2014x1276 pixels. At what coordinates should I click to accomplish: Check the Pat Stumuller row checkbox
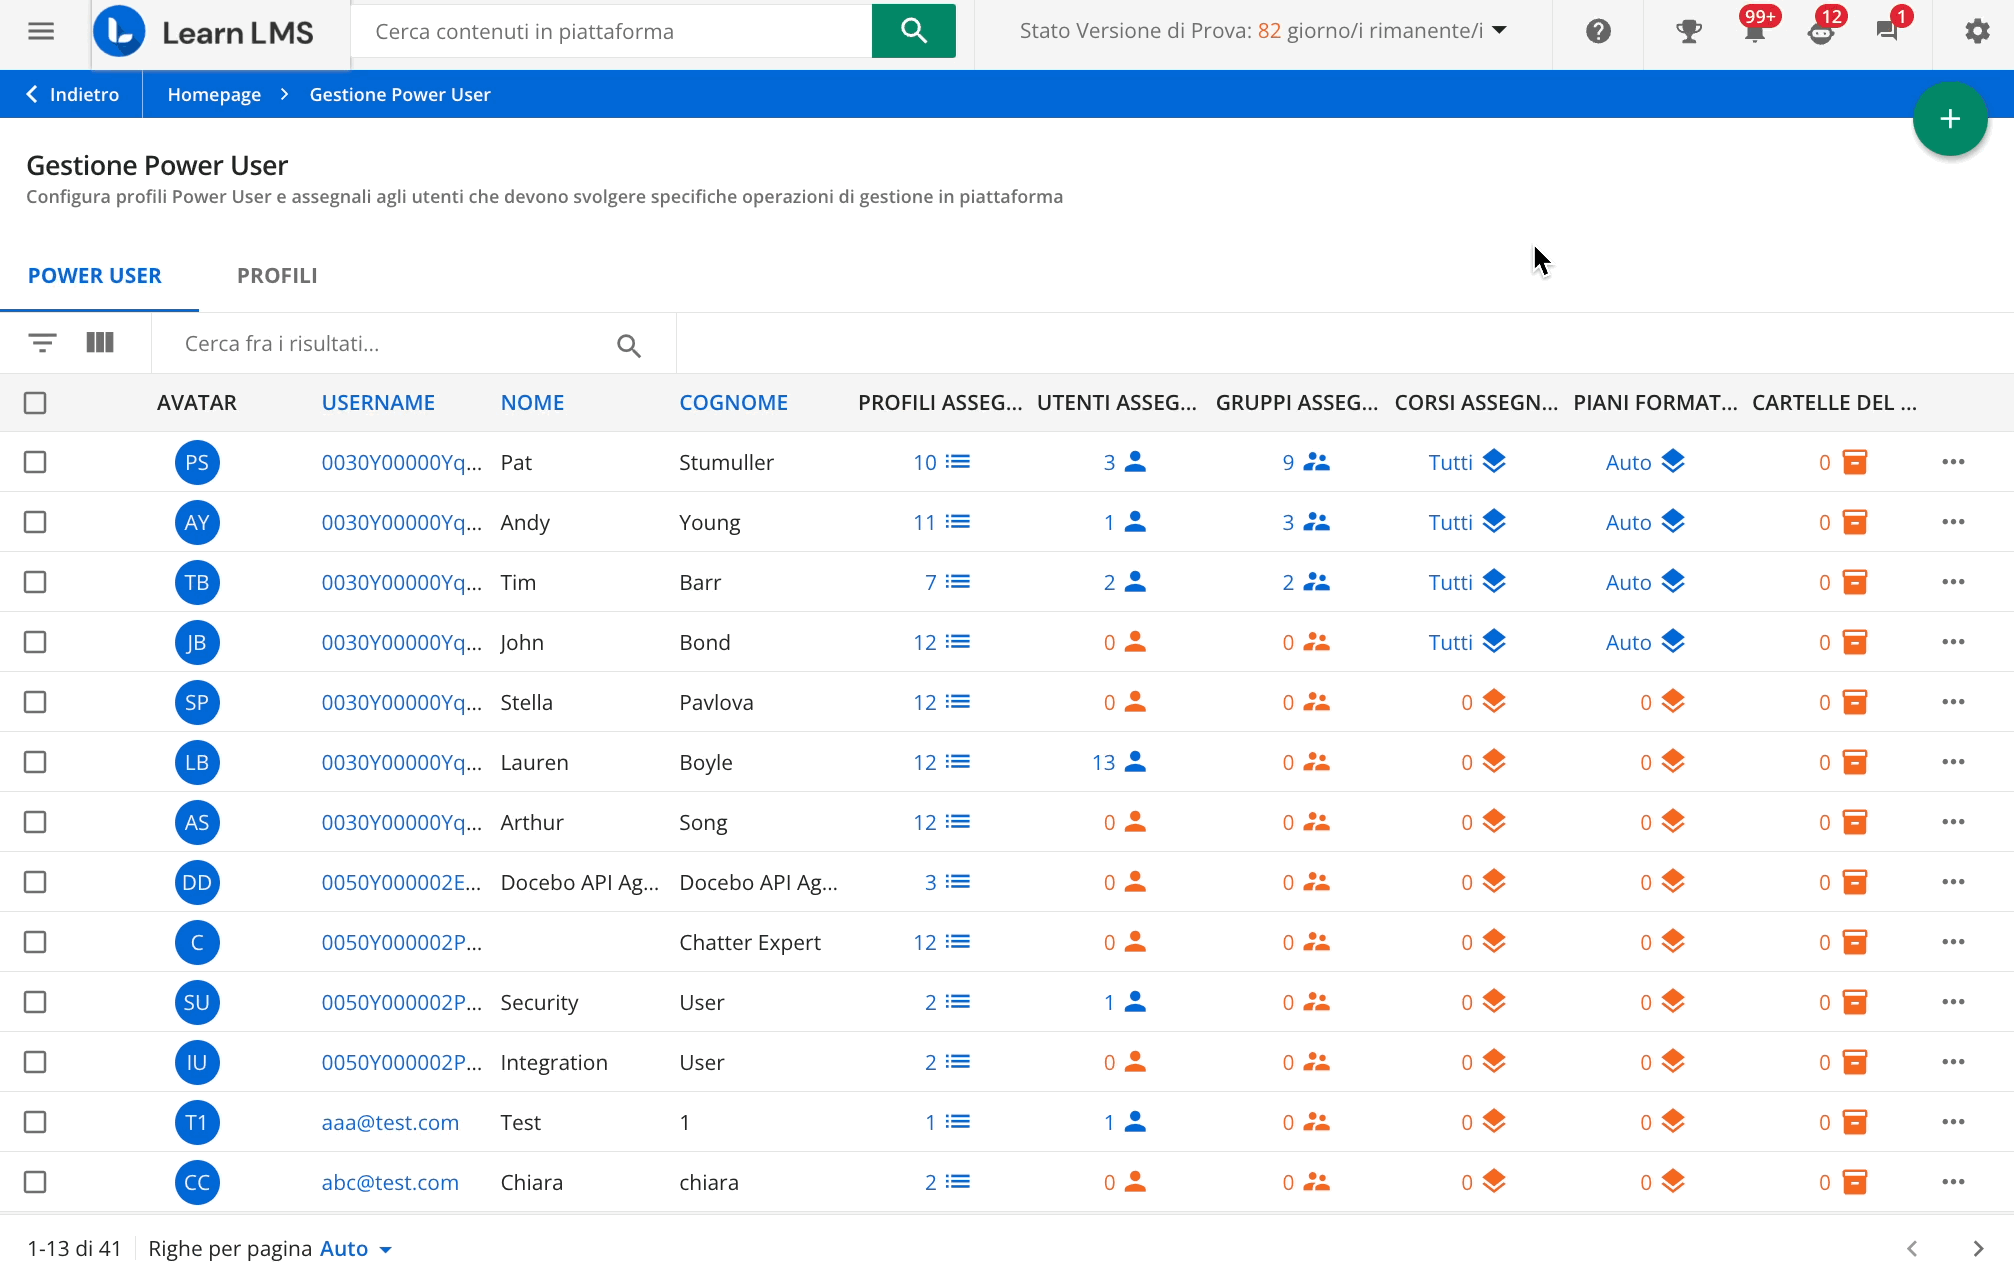(x=35, y=462)
